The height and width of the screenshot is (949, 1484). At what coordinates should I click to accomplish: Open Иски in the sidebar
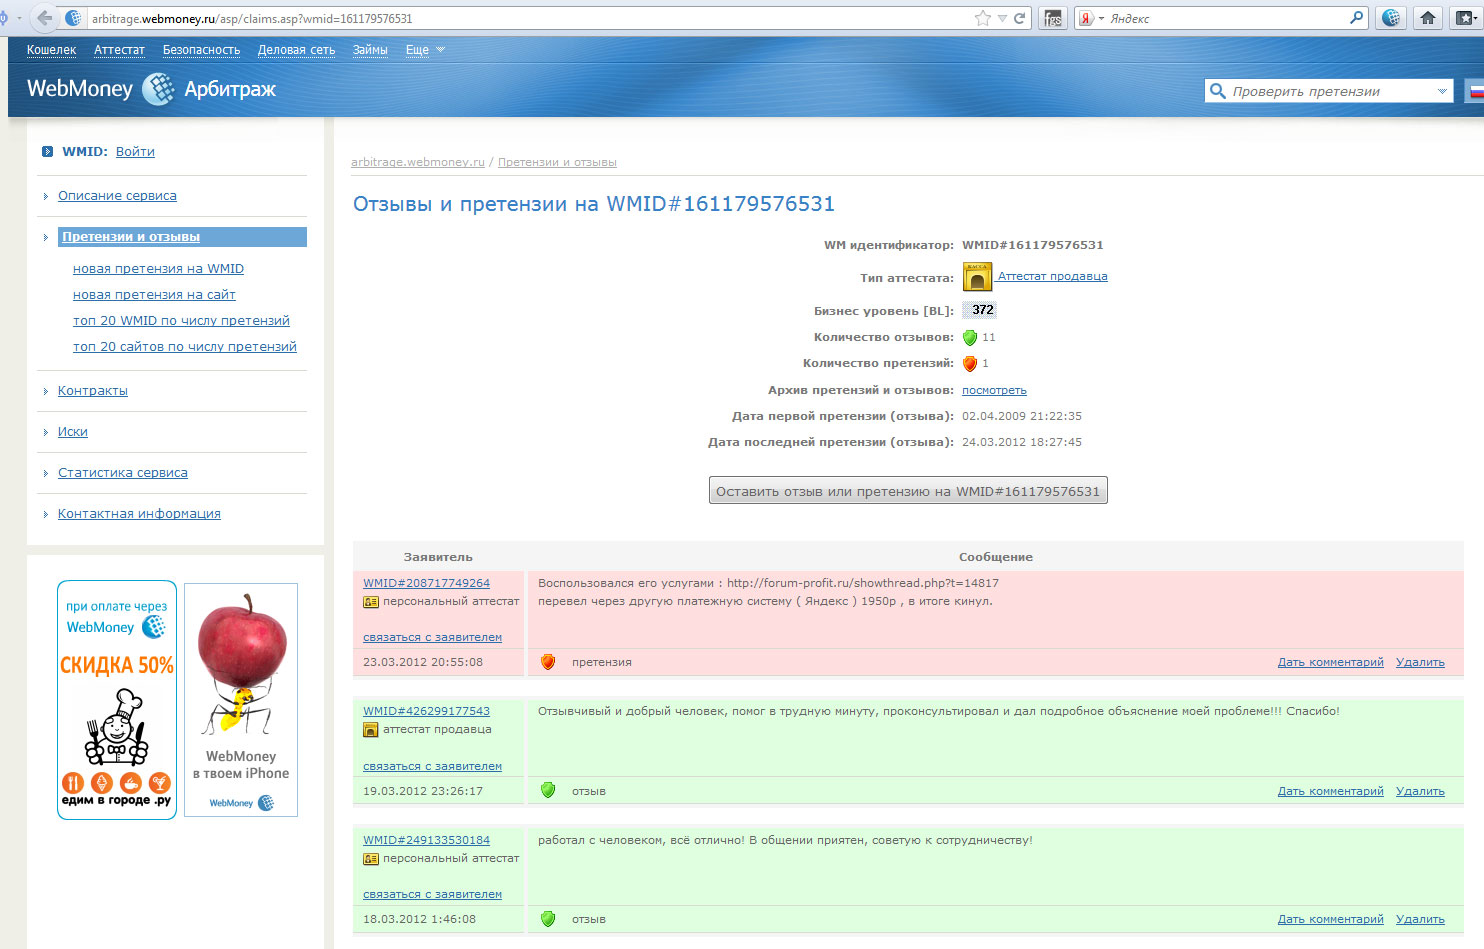coord(73,432)
